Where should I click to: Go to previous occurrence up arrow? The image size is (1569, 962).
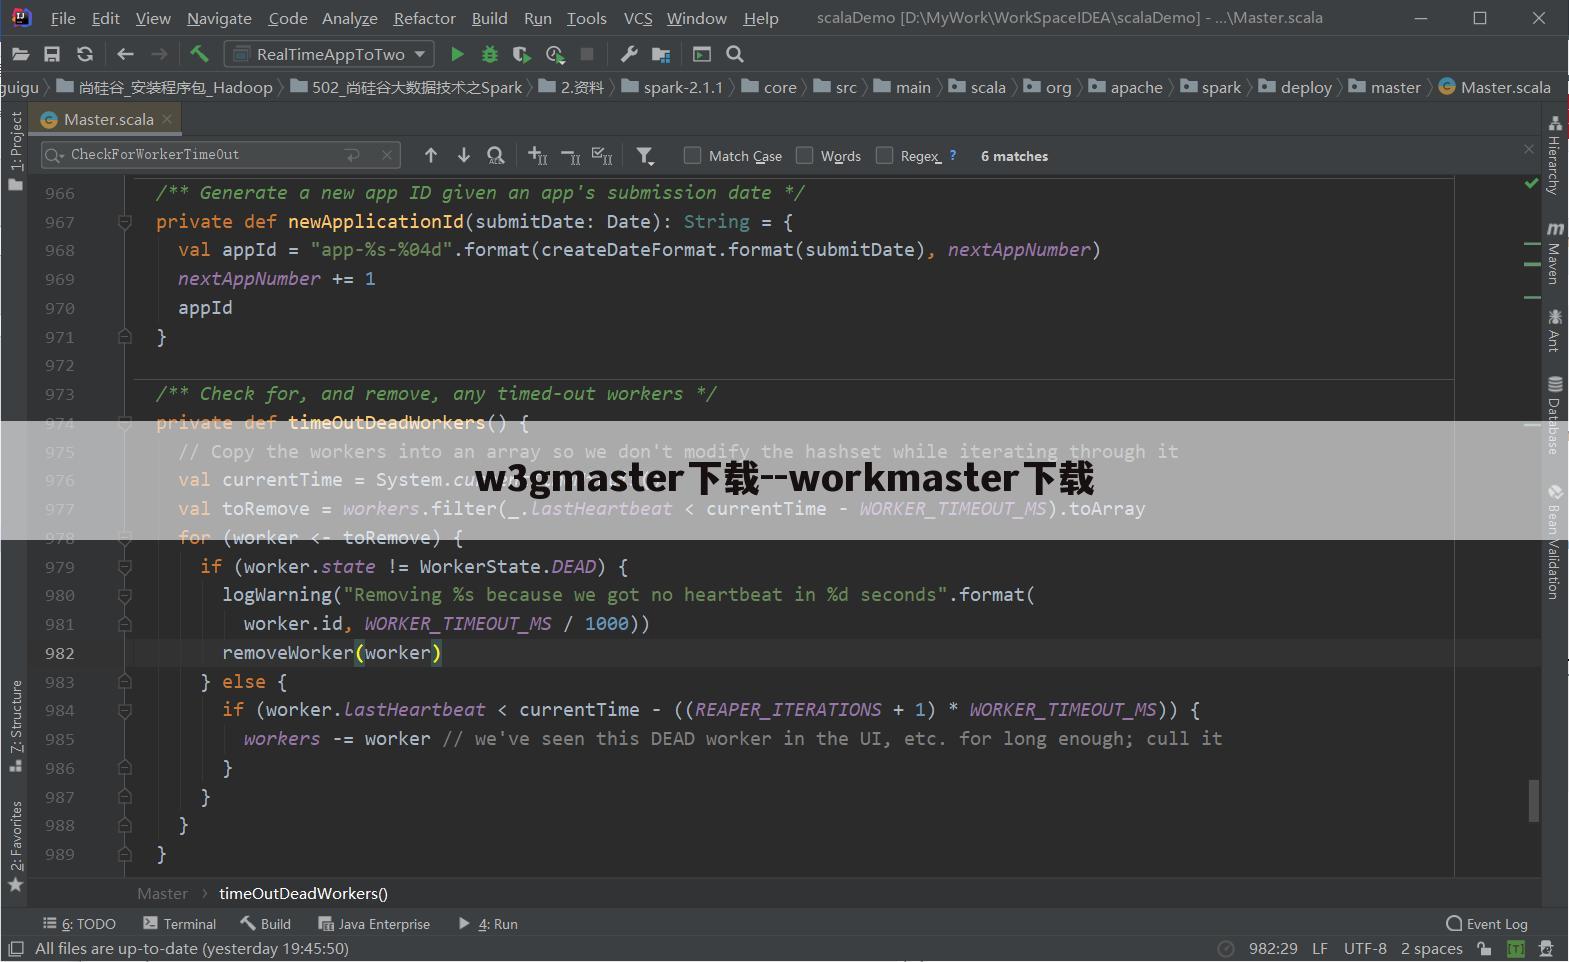click(x=431, y=155)
